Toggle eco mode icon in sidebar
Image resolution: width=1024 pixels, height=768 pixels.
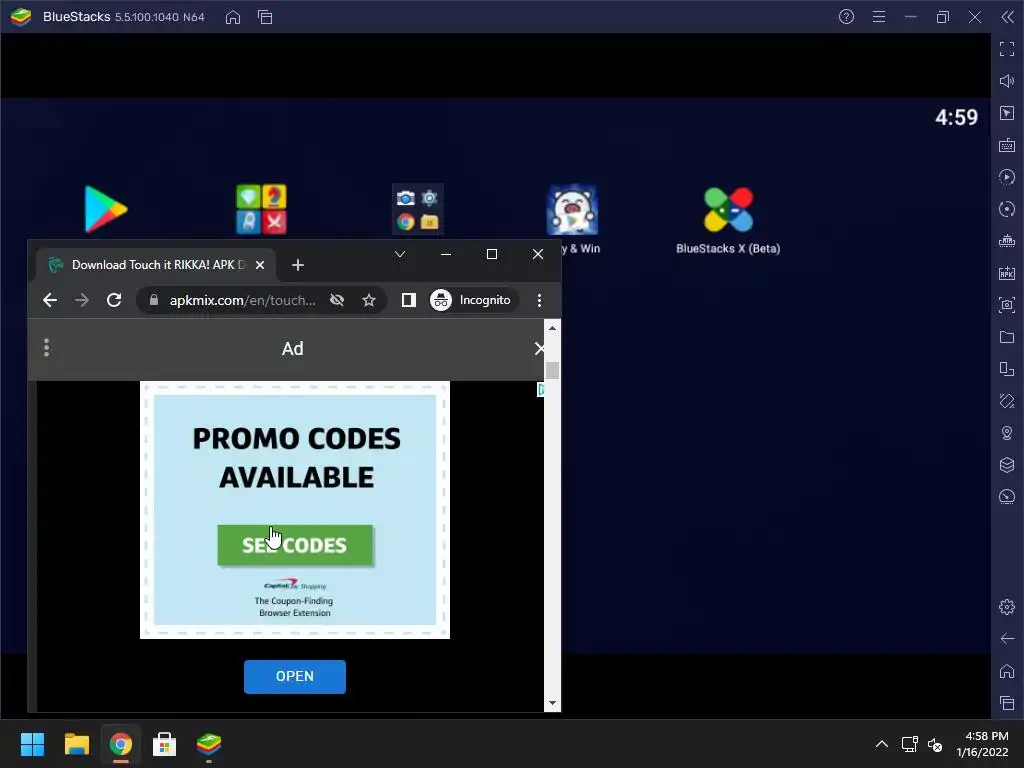tap(1007, 497)
